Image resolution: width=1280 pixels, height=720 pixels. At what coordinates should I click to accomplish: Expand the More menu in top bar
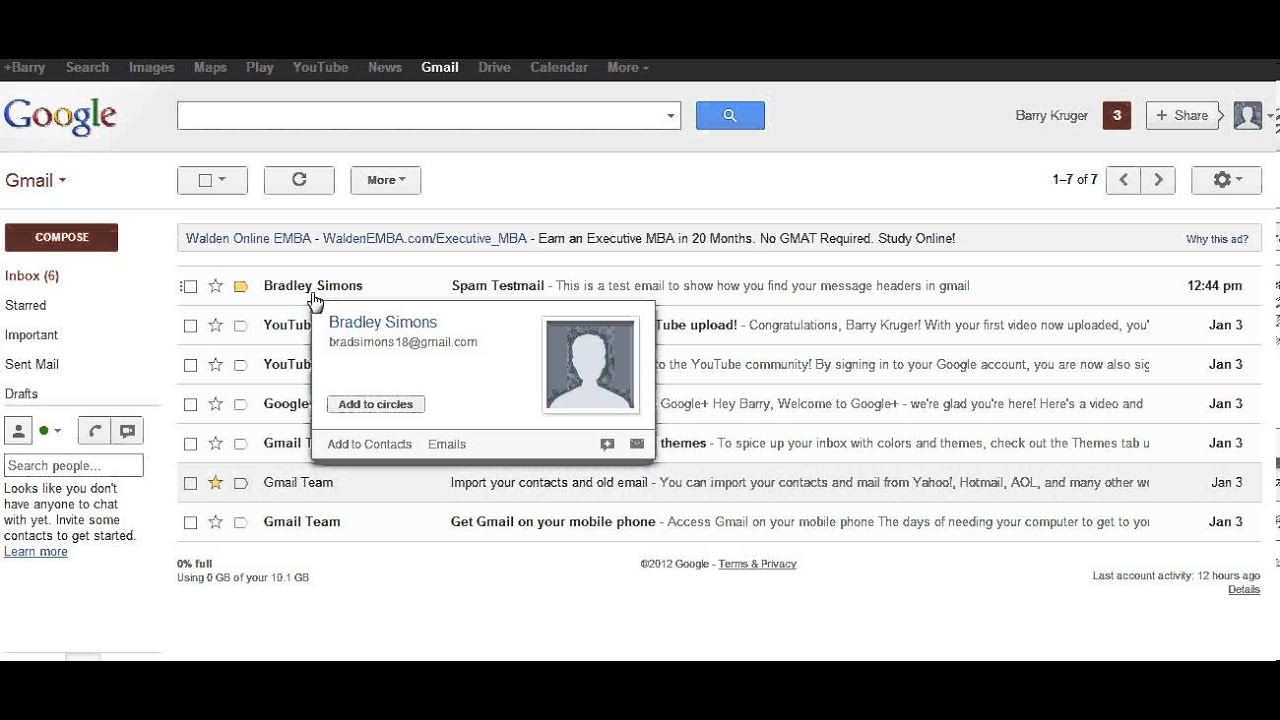(x=628, y=67)
